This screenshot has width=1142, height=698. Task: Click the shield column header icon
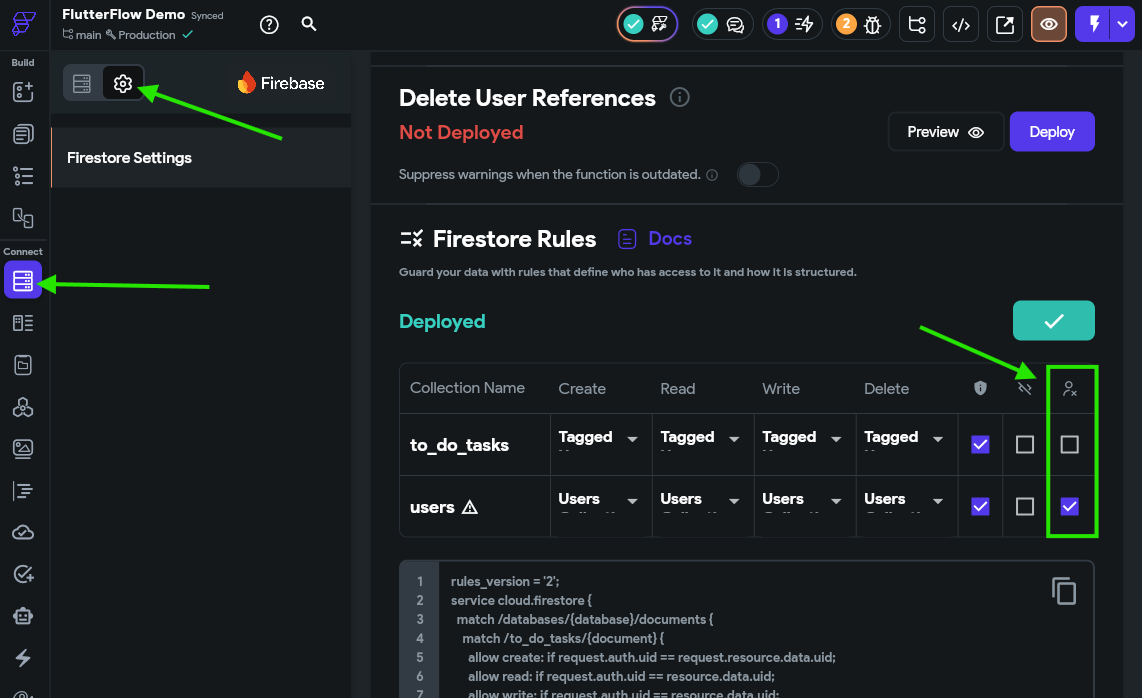tap(980, 388)
